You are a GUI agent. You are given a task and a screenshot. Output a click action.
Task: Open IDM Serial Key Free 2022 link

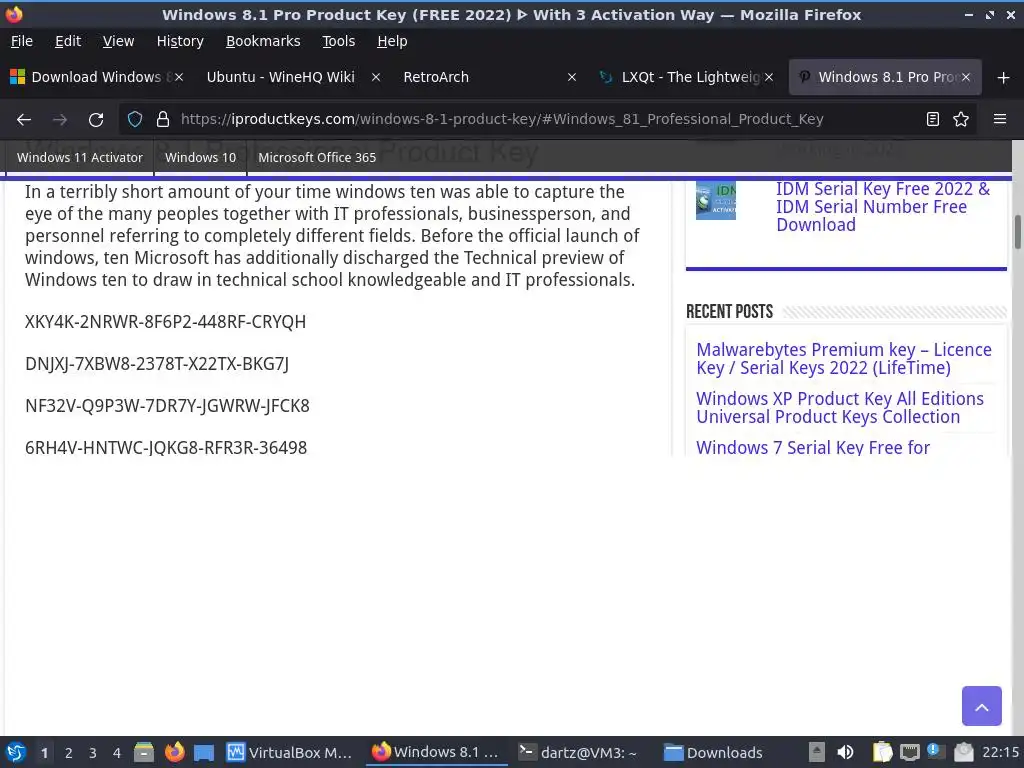[x=883, y=207]
